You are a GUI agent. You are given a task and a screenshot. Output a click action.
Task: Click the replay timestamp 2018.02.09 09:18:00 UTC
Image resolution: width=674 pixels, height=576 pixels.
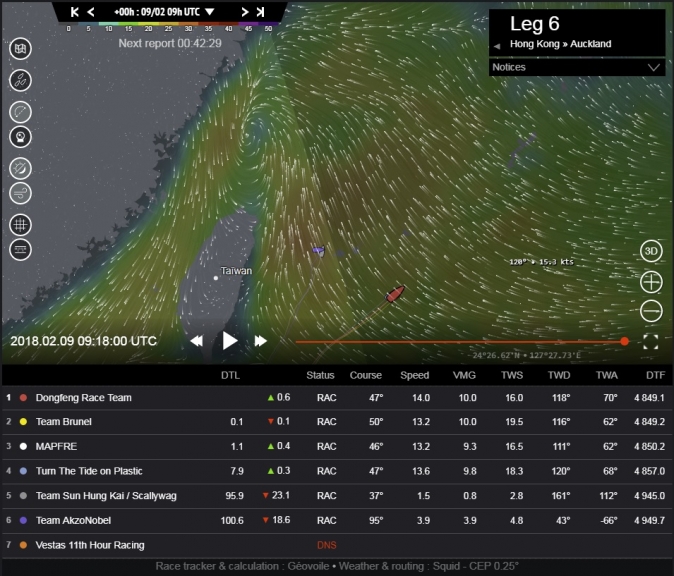(x=83, y=341)
